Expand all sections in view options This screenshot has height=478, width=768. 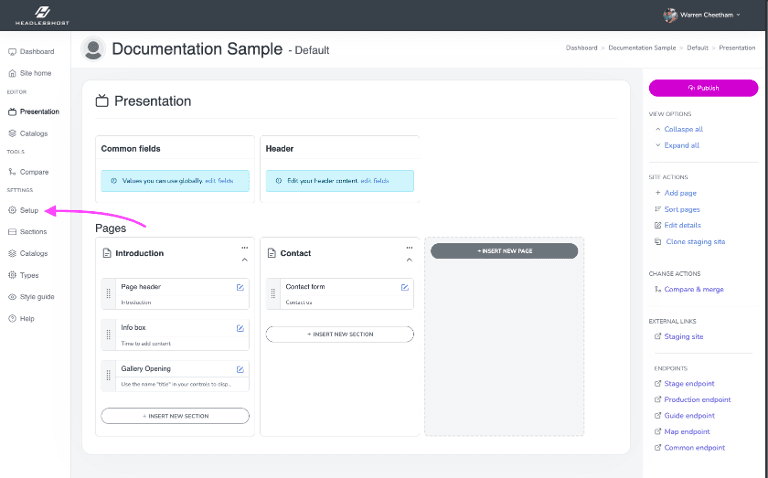click(681, 145)
